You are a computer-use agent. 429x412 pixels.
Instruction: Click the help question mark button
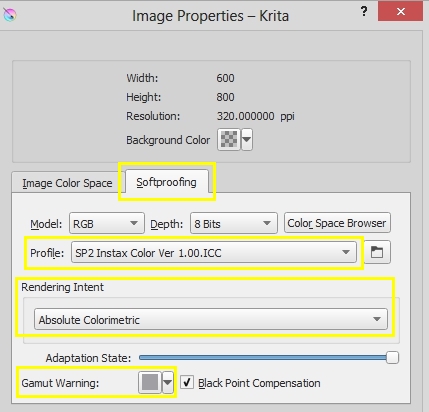coord(364,12)
